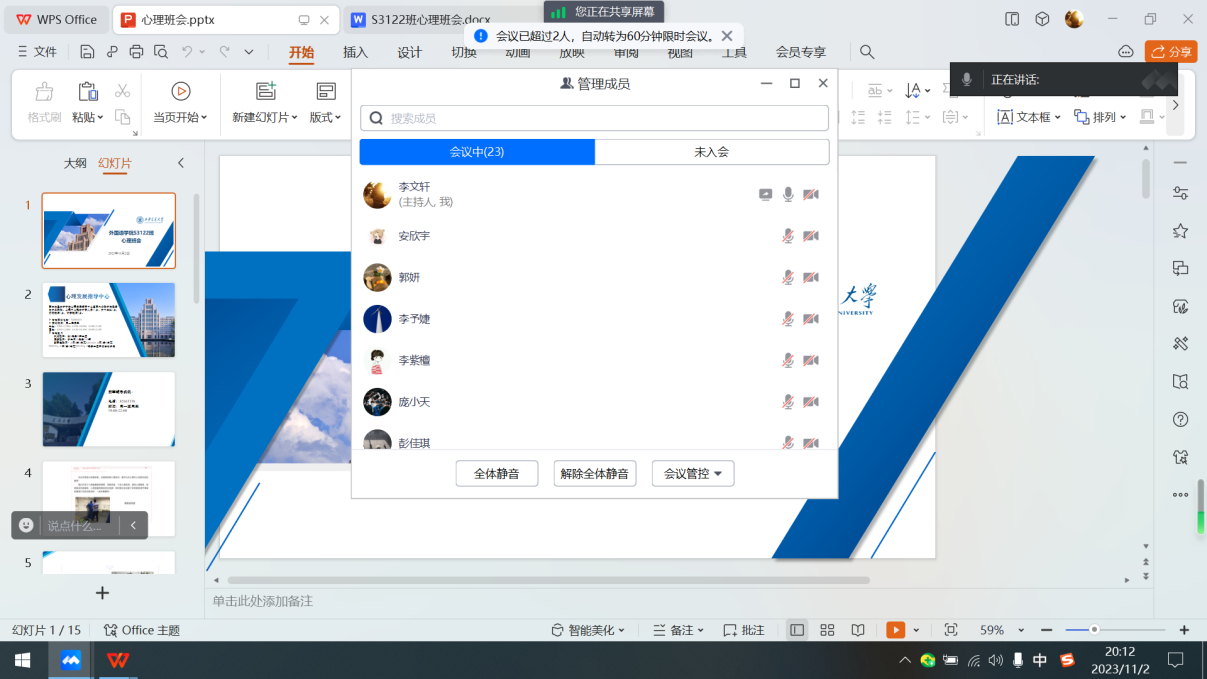This screenshot has height=679, width=1207.
Task: Toggle microphone for 安欣宇
Action: click(788, 236)
